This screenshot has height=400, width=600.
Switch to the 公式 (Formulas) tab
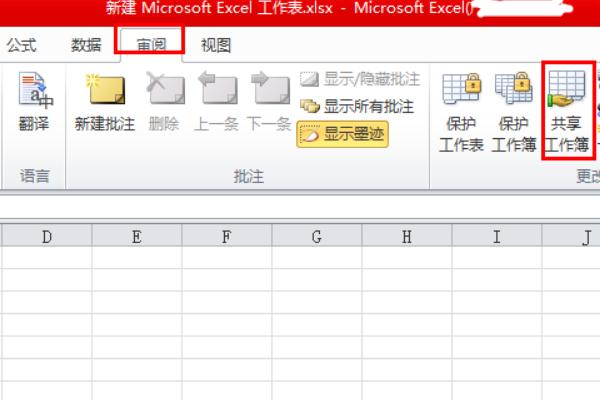pos(23,45)
